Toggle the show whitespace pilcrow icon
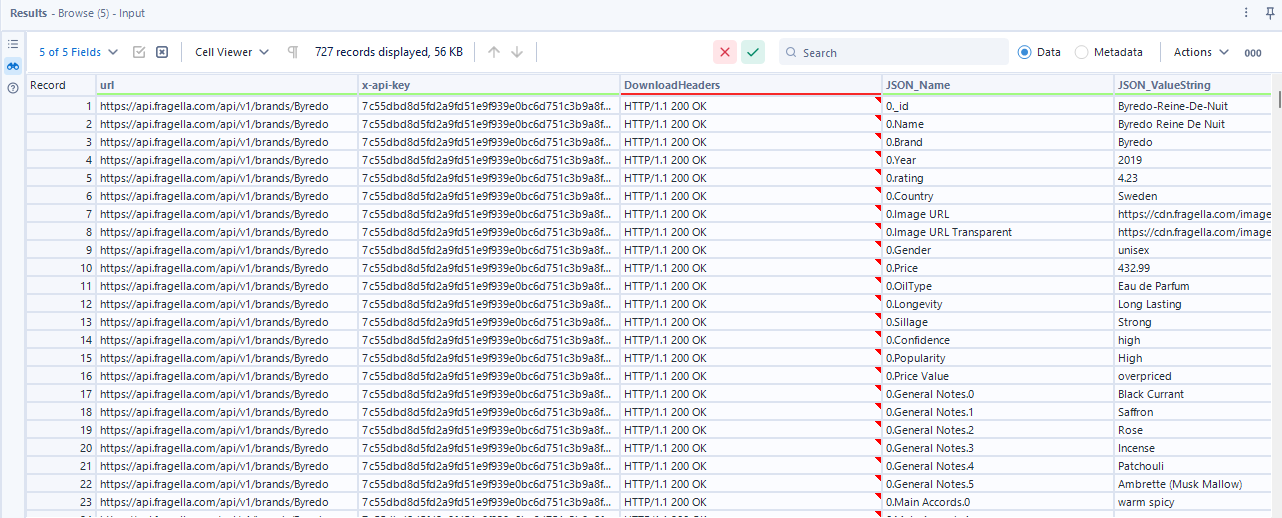 click(293, 52)
